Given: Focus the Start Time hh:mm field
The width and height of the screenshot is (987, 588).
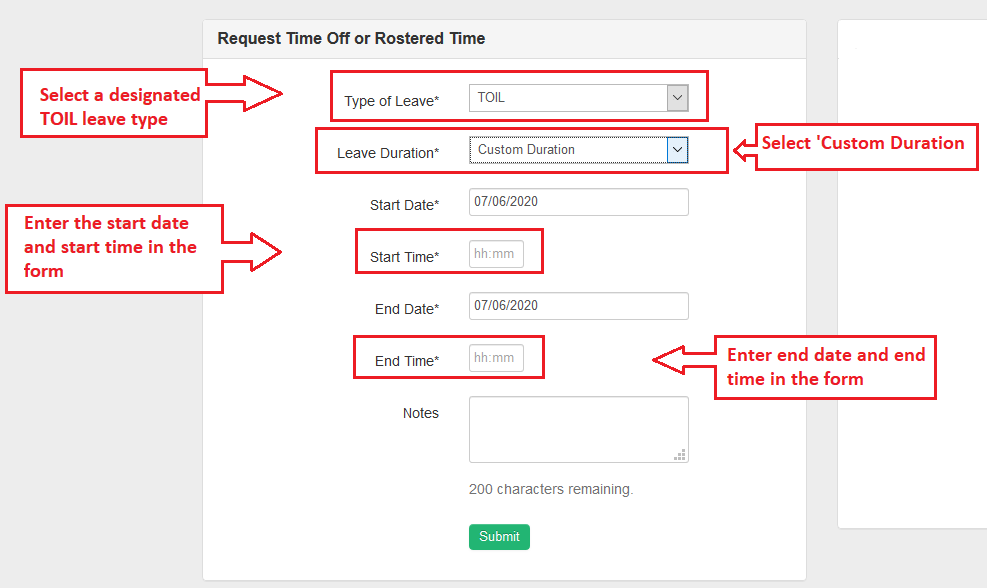Looking at the screenshot, I should pos(496,254).
